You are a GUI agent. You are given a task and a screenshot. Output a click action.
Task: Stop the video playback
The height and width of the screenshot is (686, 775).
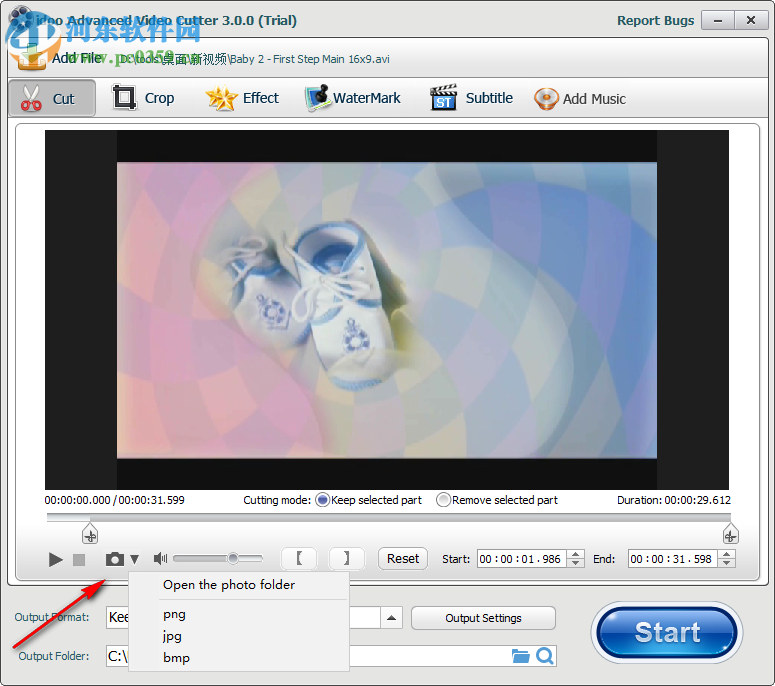coord(79,559)
